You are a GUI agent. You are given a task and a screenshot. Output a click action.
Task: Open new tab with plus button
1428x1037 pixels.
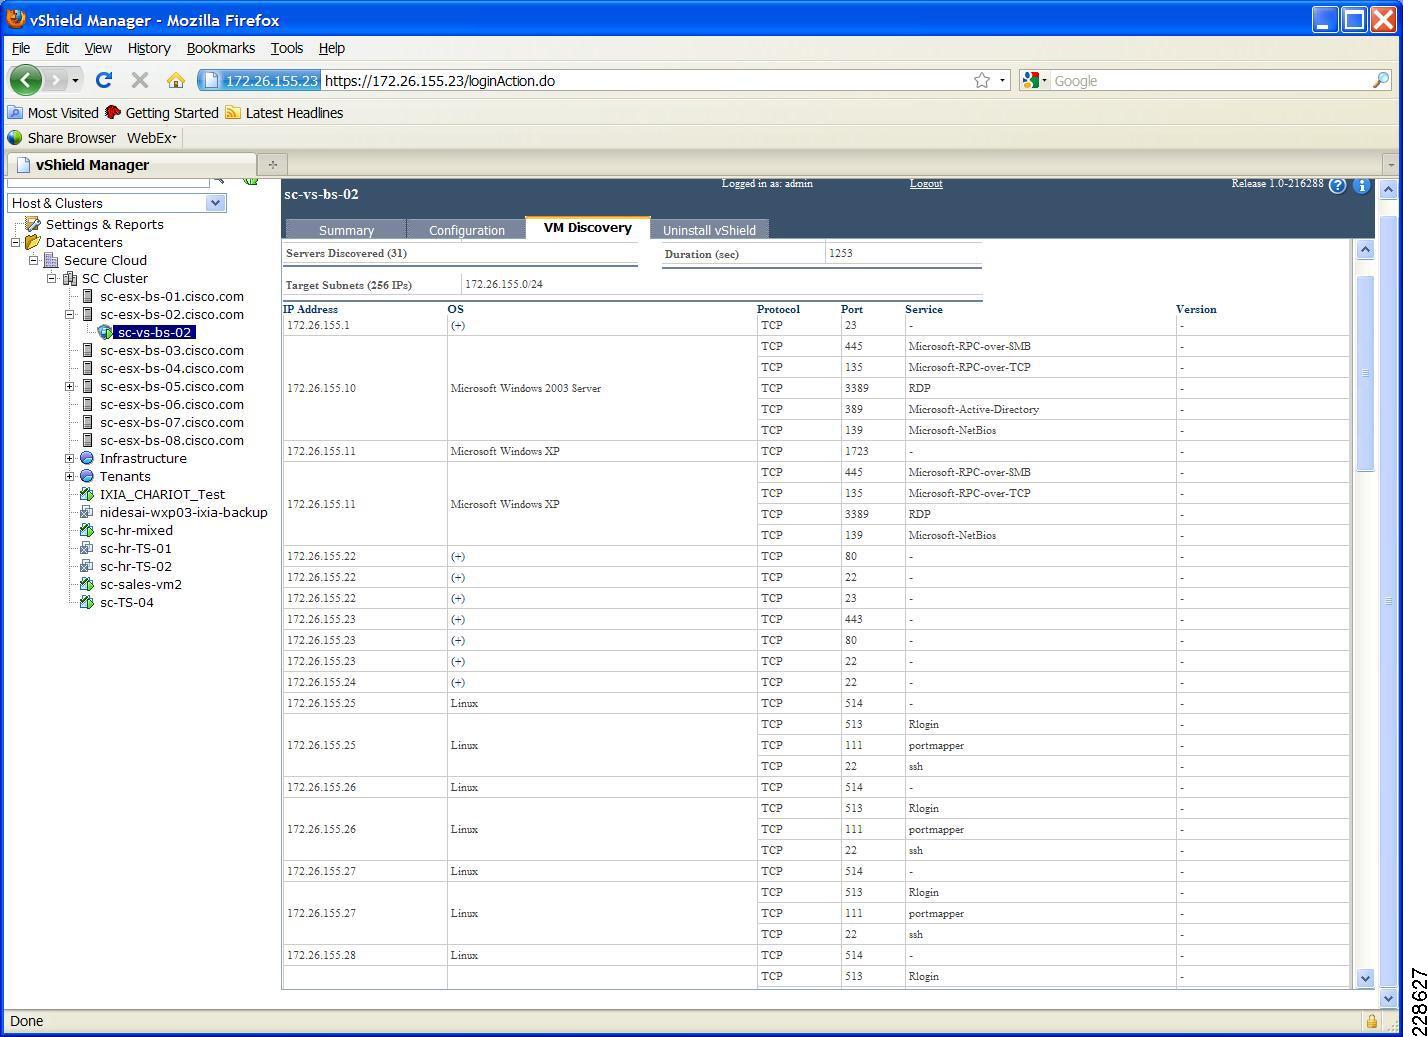pos(272,164)
